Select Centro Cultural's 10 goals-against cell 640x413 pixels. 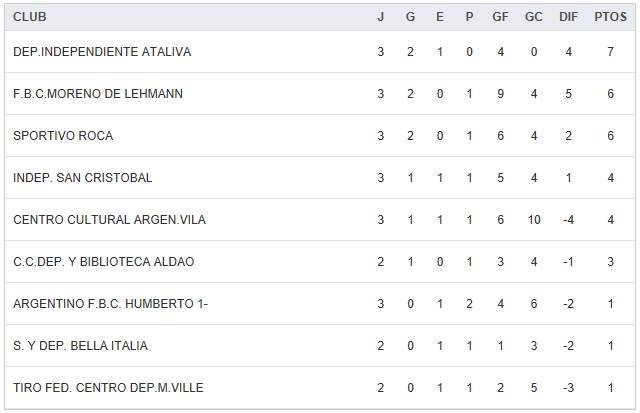point(534,220)
